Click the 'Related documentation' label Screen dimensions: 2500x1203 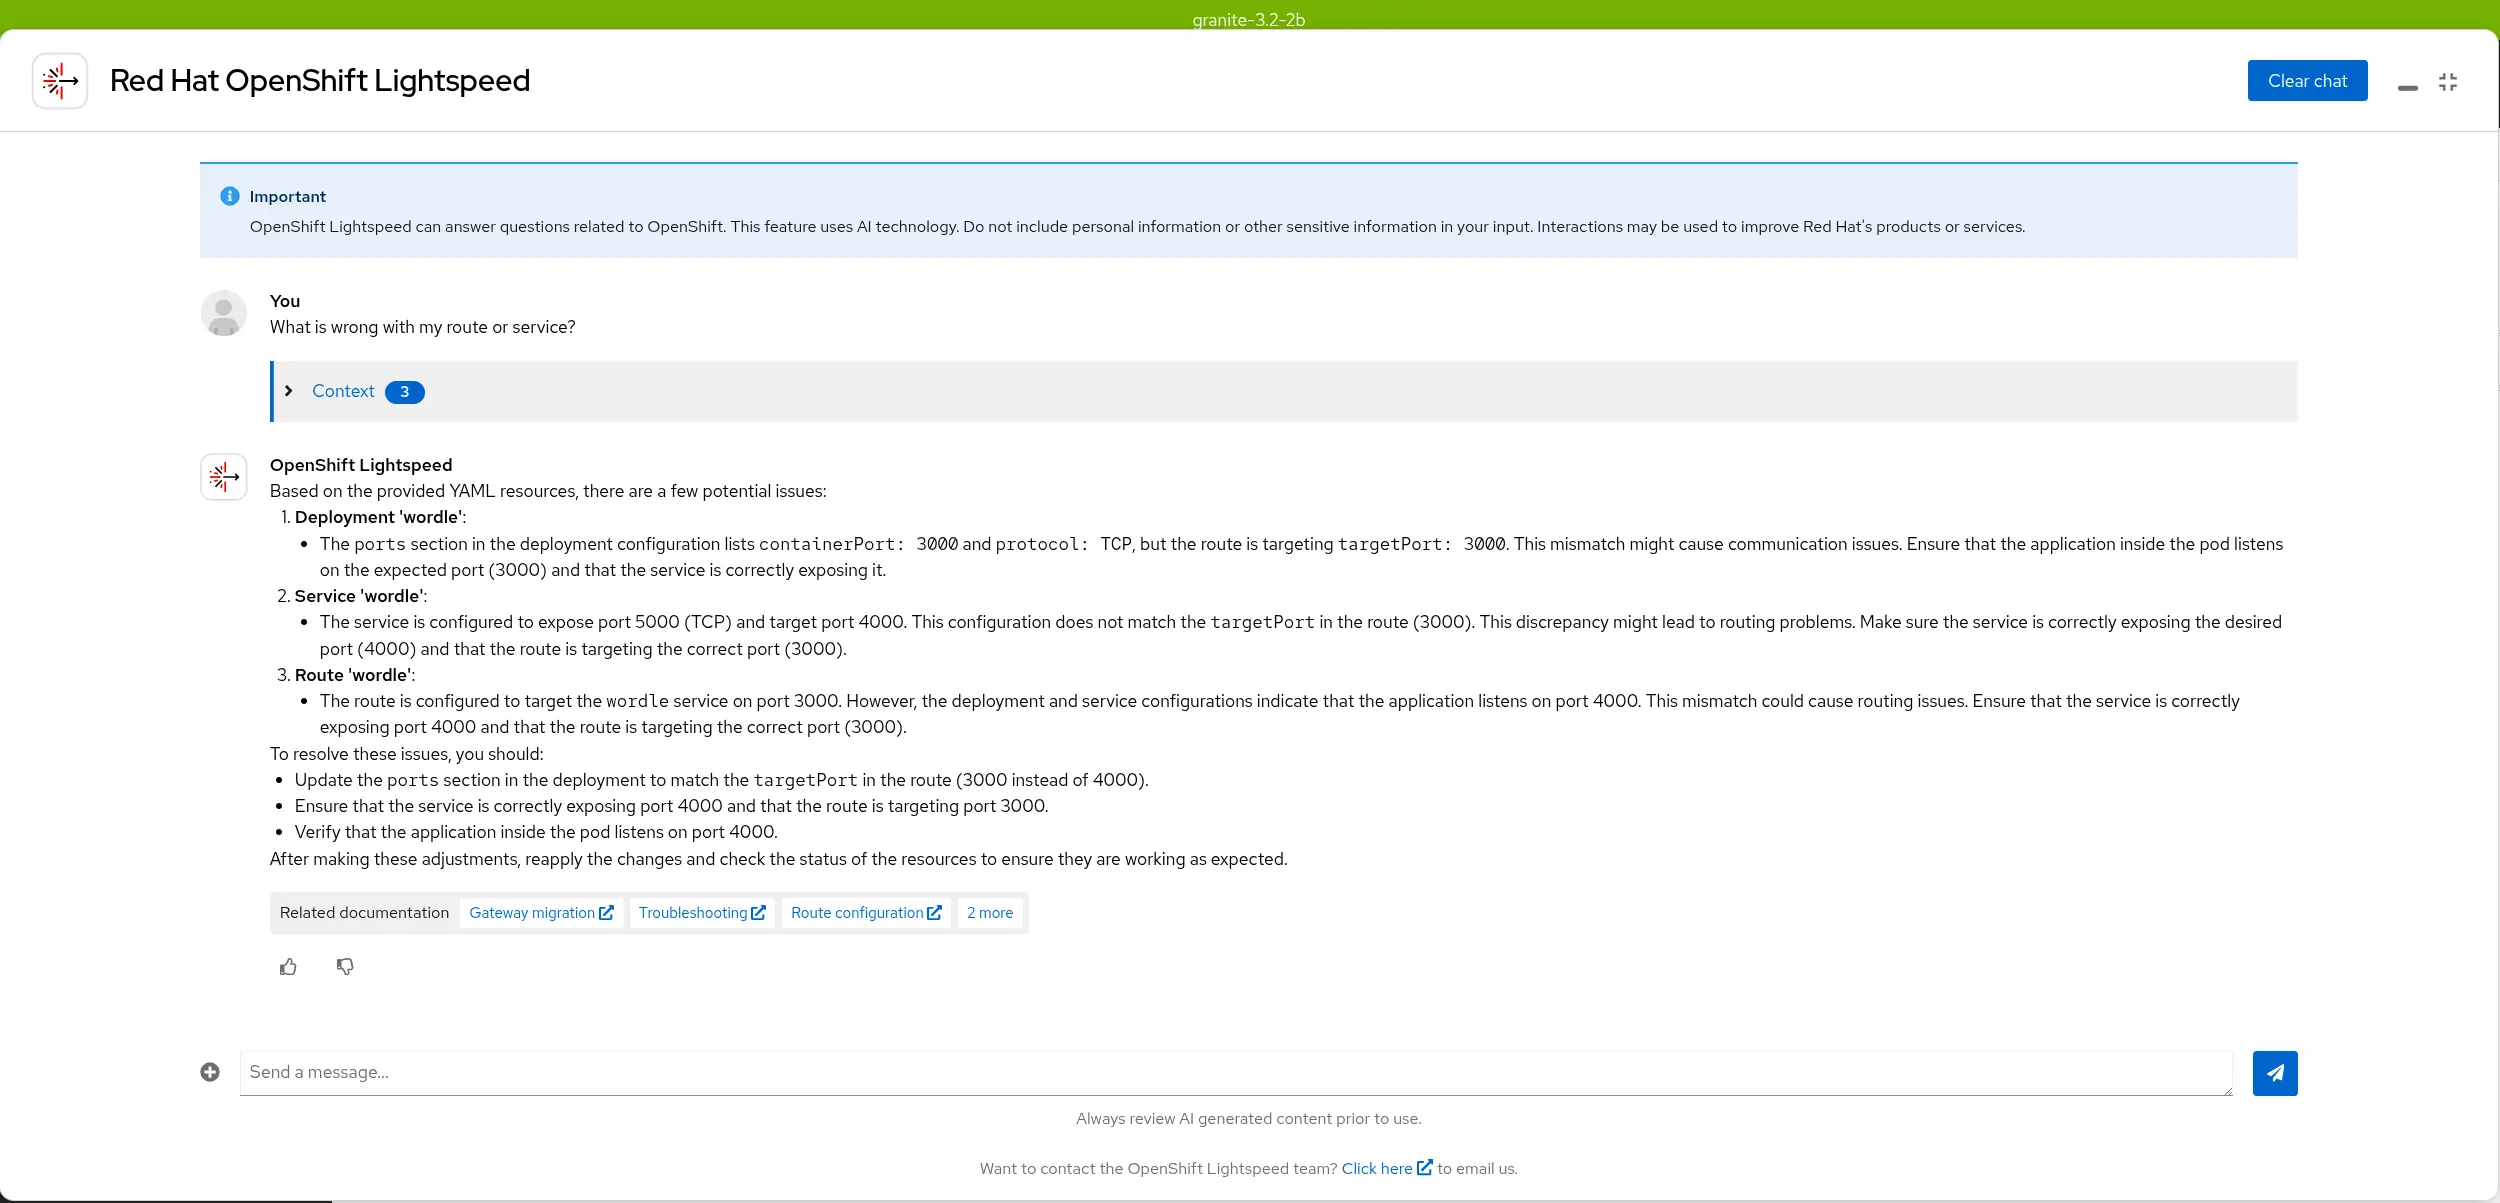(364, 913)
